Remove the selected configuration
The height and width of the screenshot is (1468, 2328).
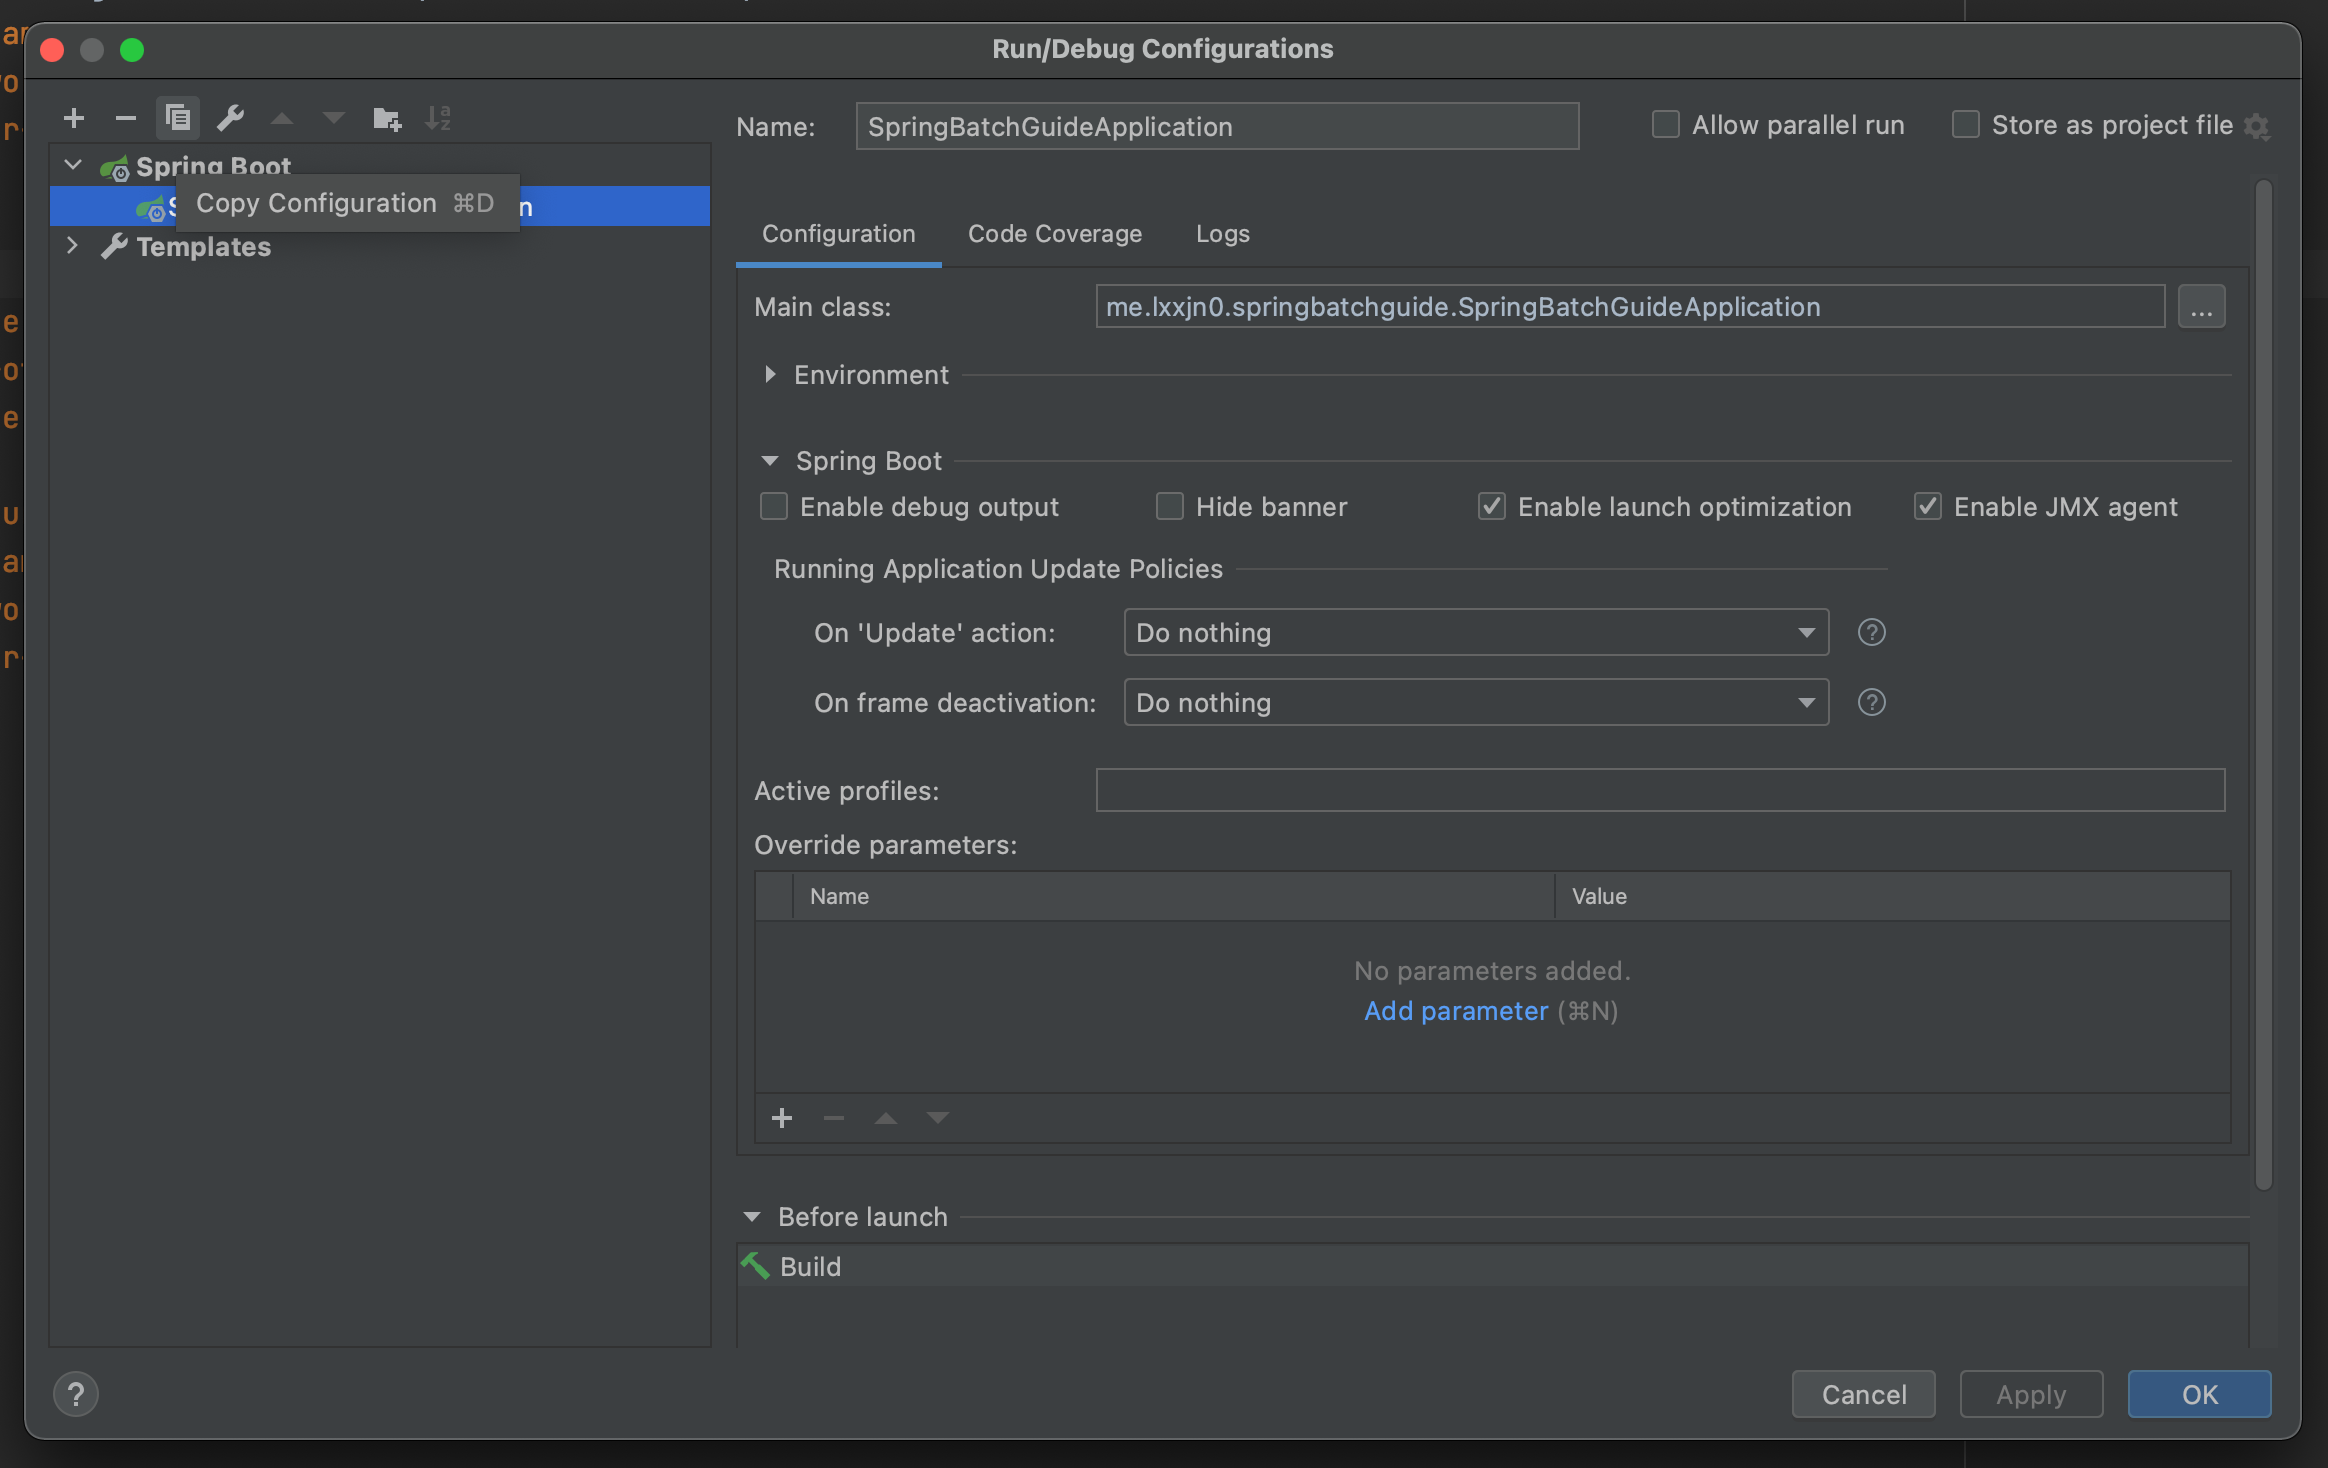125,118
